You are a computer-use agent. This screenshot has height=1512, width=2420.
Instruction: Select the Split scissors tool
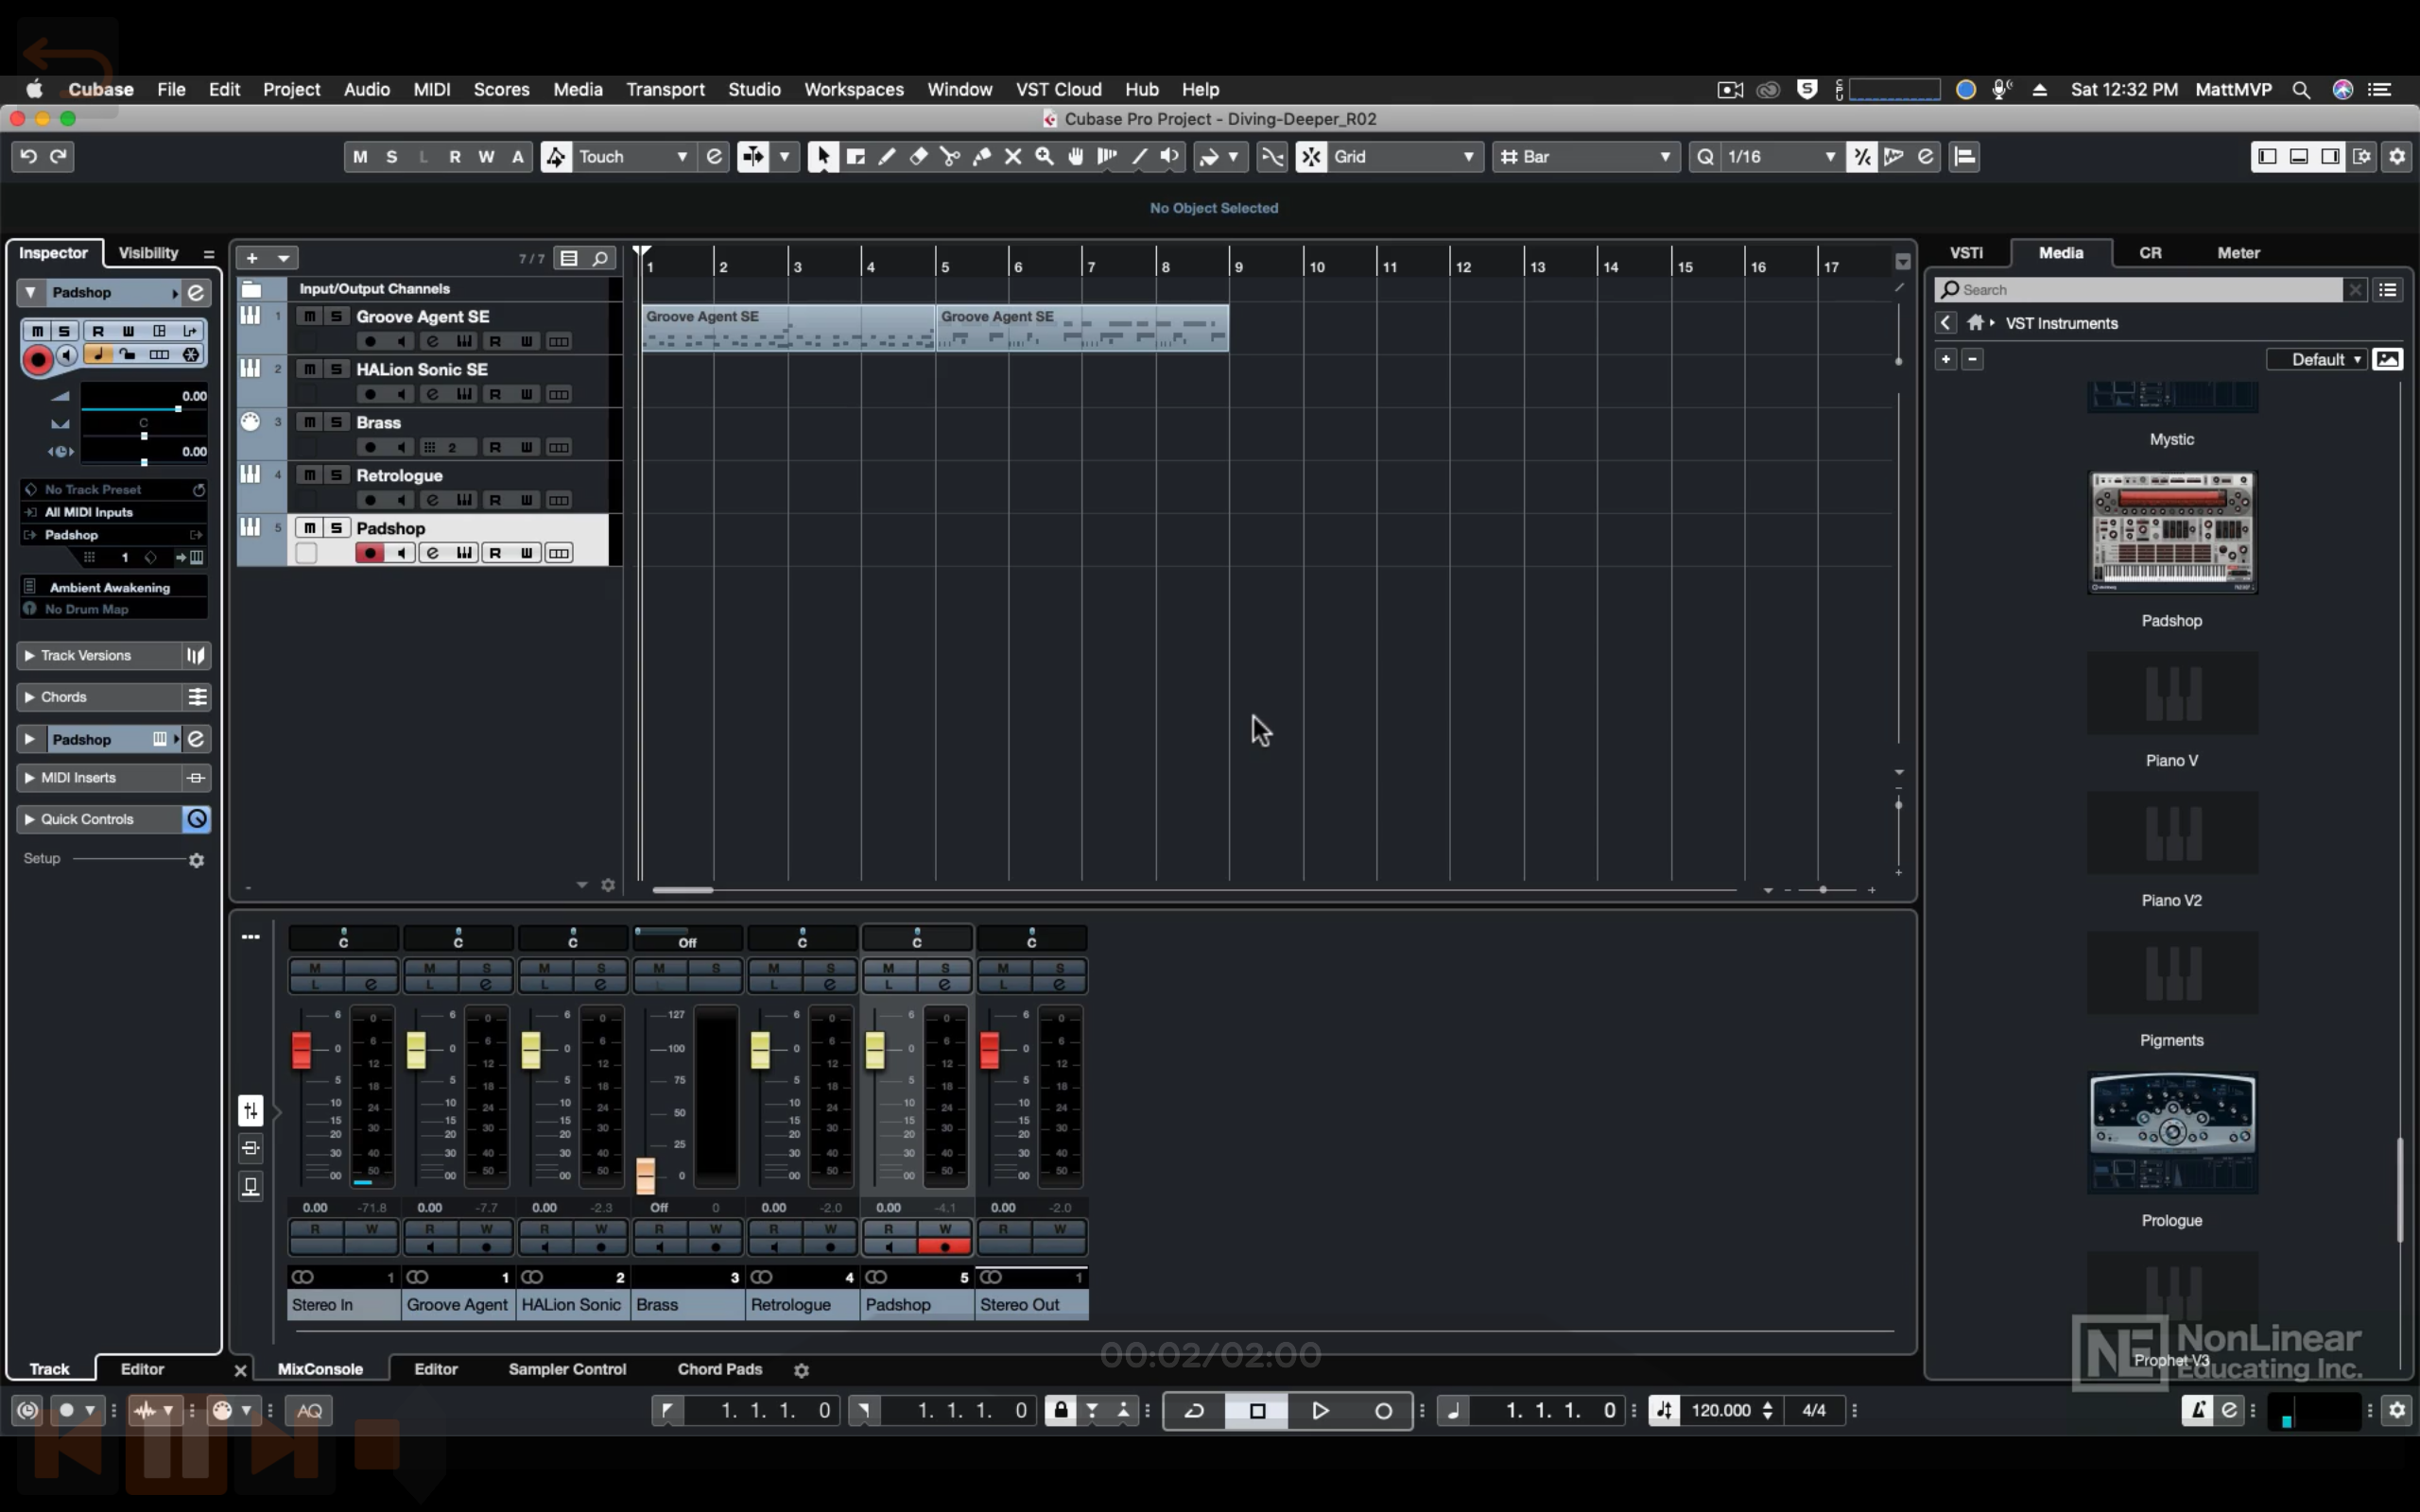click(950, 157)
